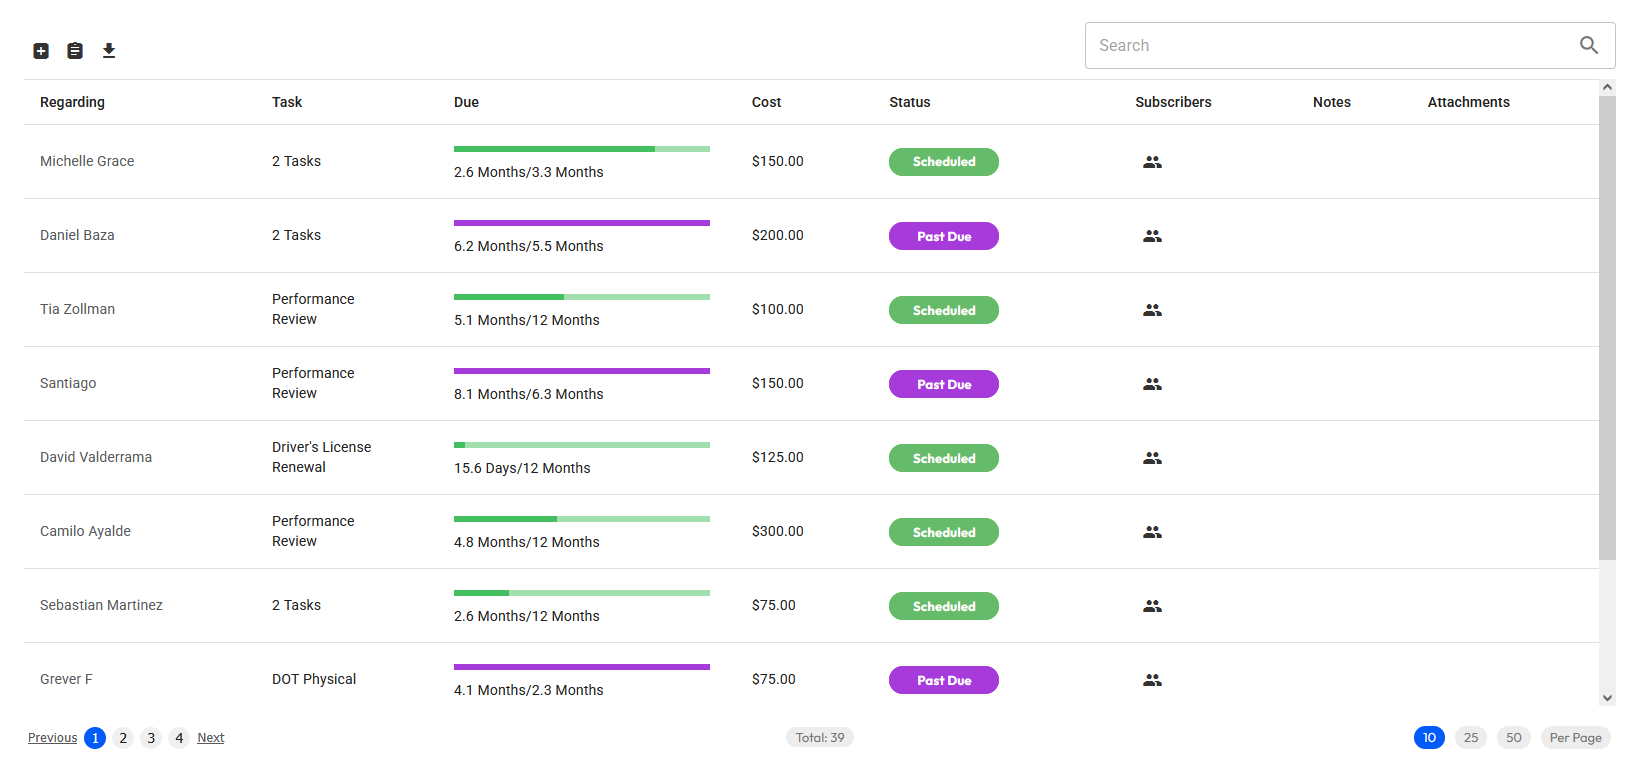
Task: Click Past Due badge for Santiago
Action: click(x=944, y=384)
